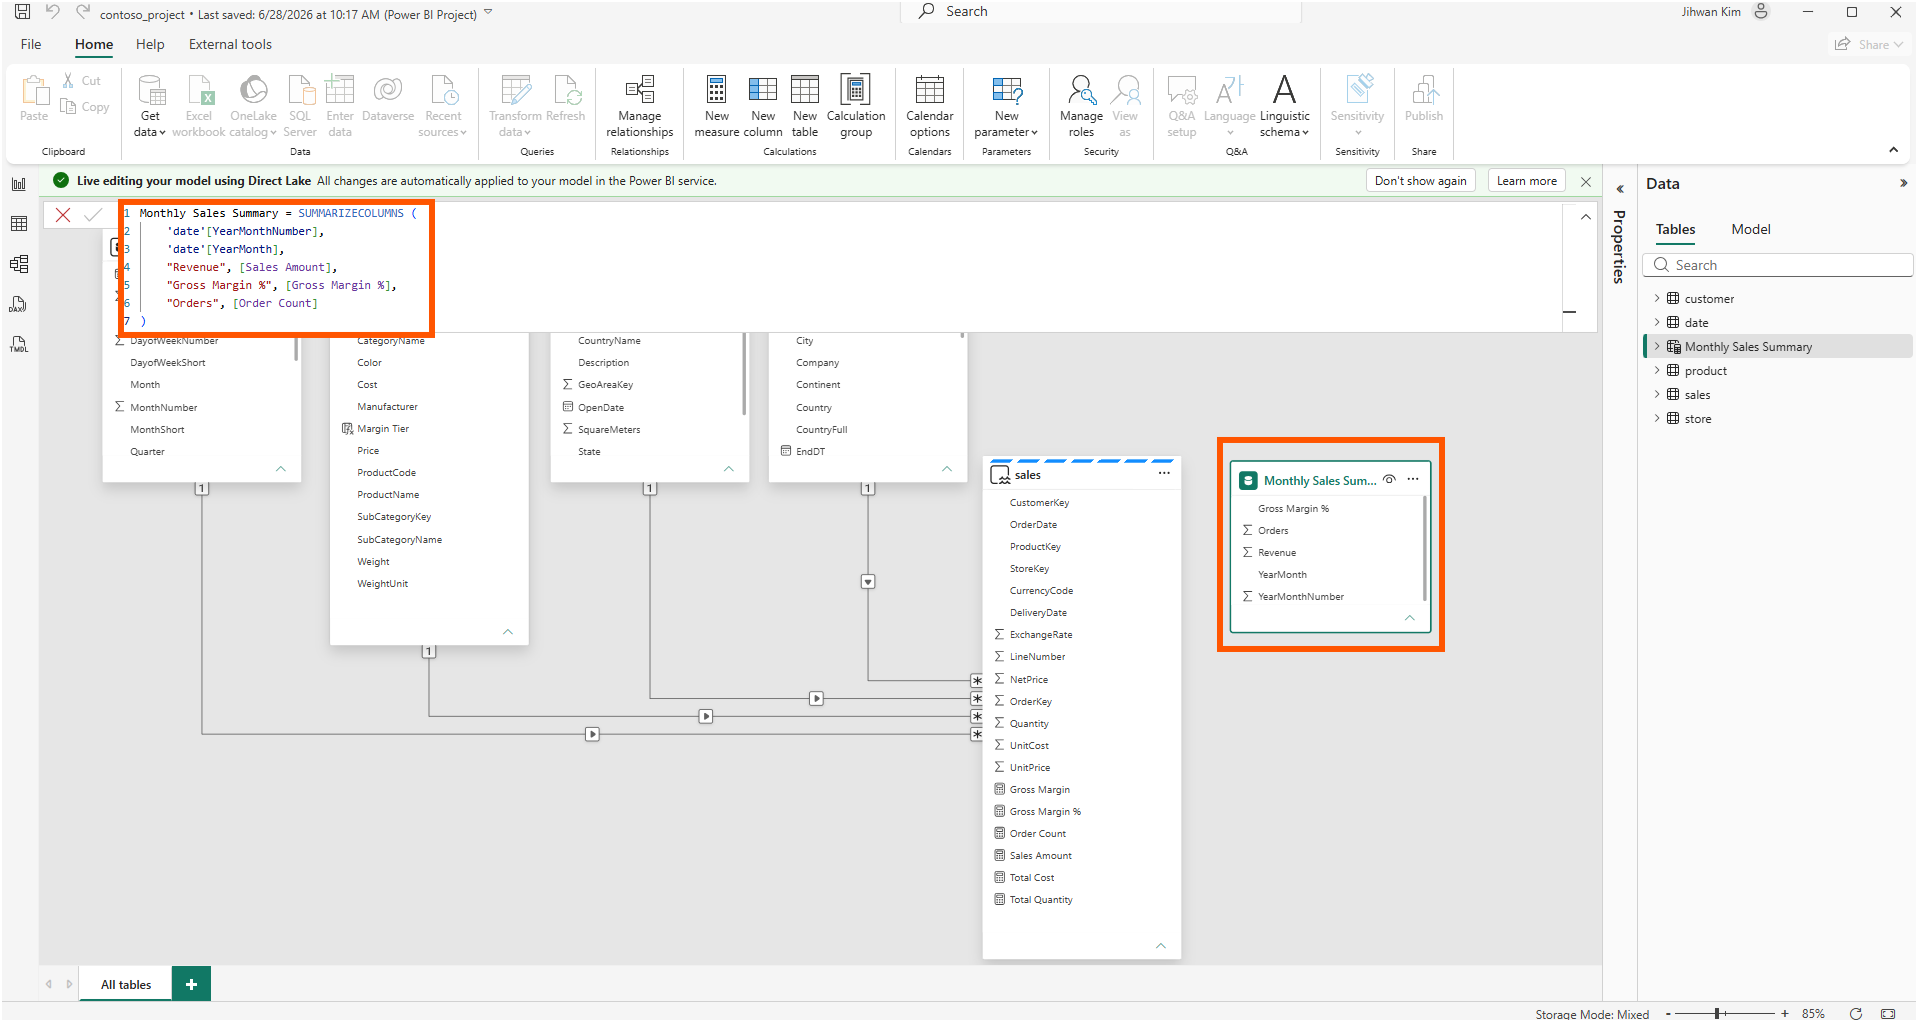Open the External tools tab
This screenshot has height=1022, width=1918.
(x=230, y=44)
